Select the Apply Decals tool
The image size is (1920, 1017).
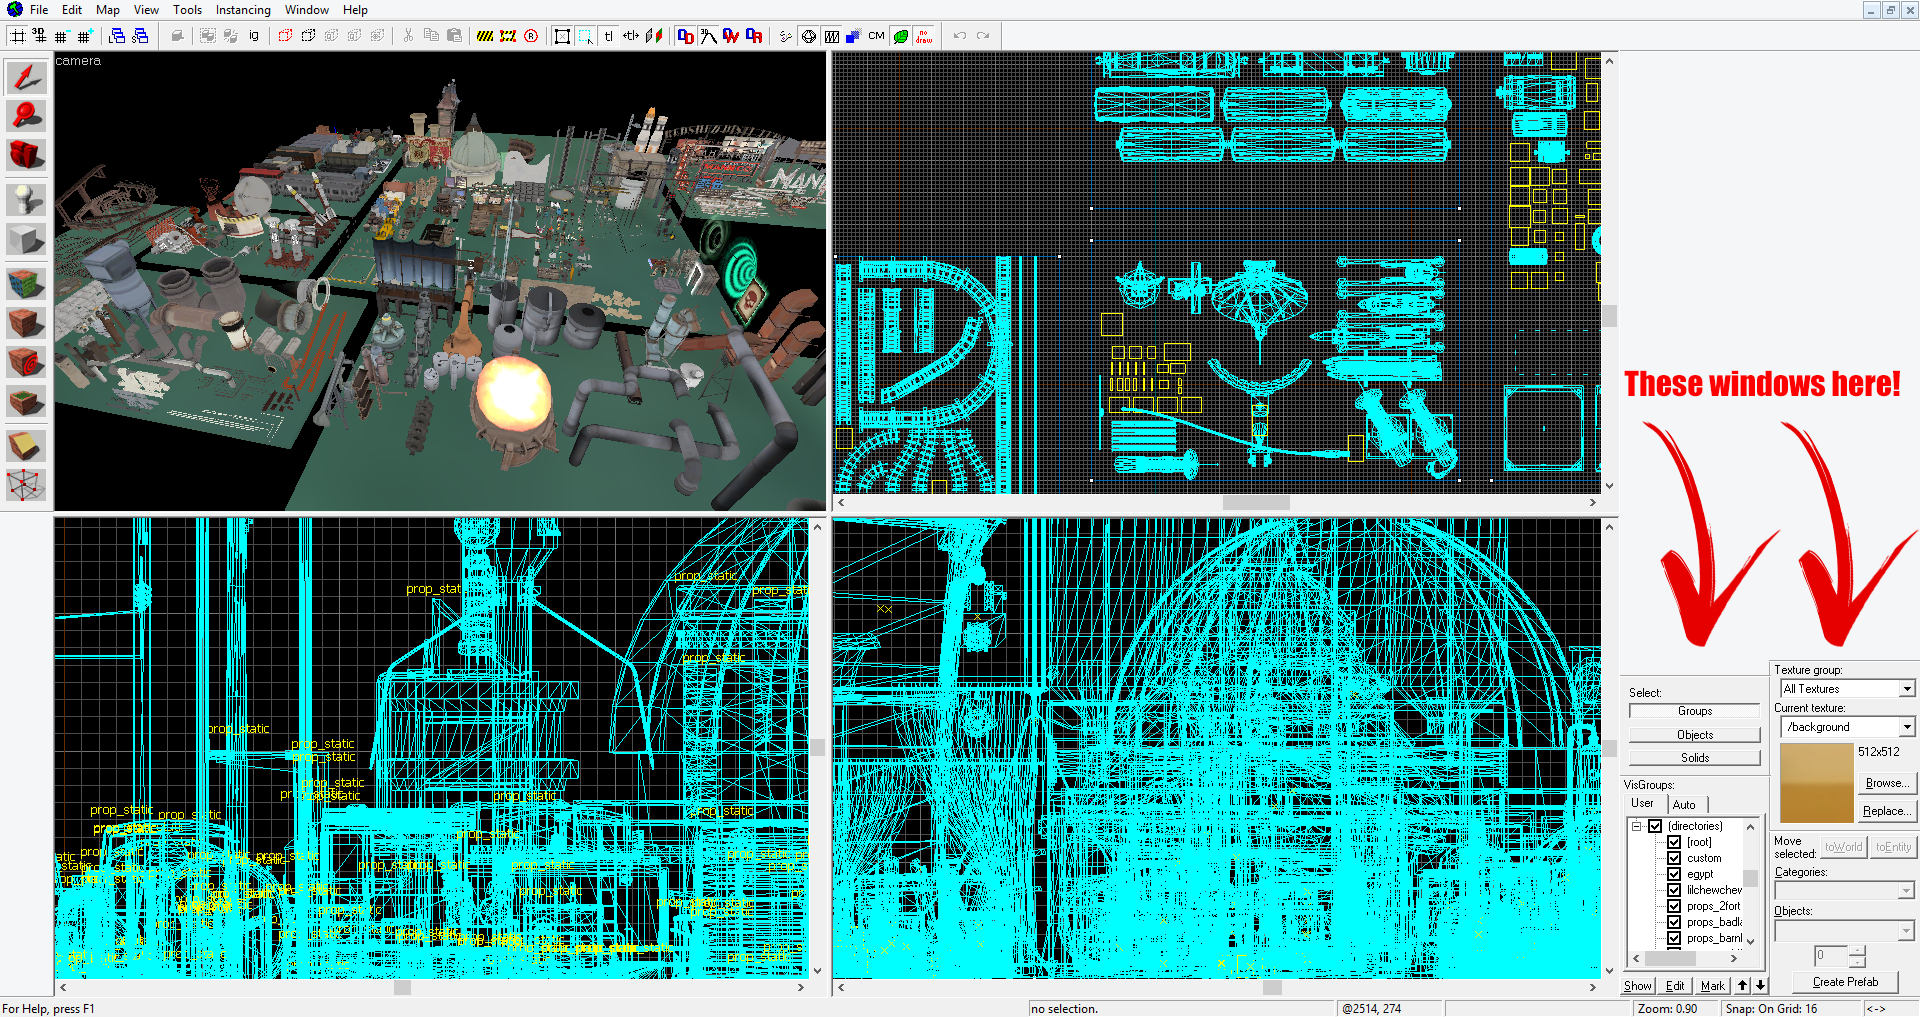[x=26, y=361]
